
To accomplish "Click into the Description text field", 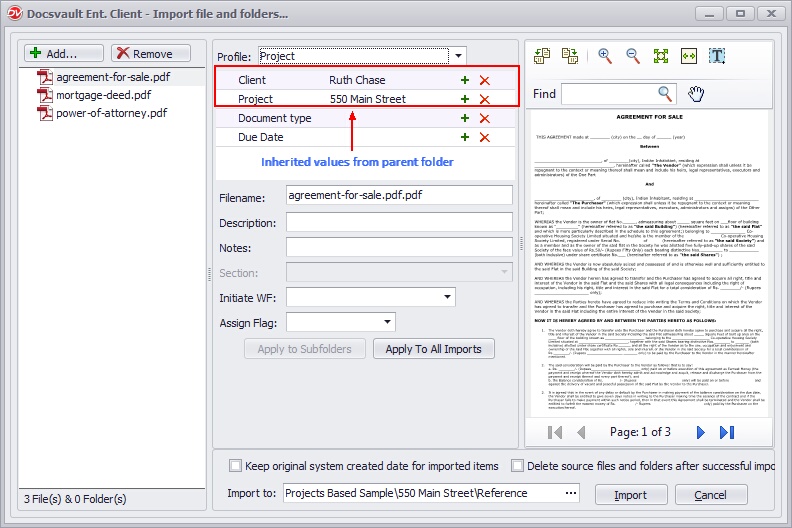I will [x=399, y=223].
